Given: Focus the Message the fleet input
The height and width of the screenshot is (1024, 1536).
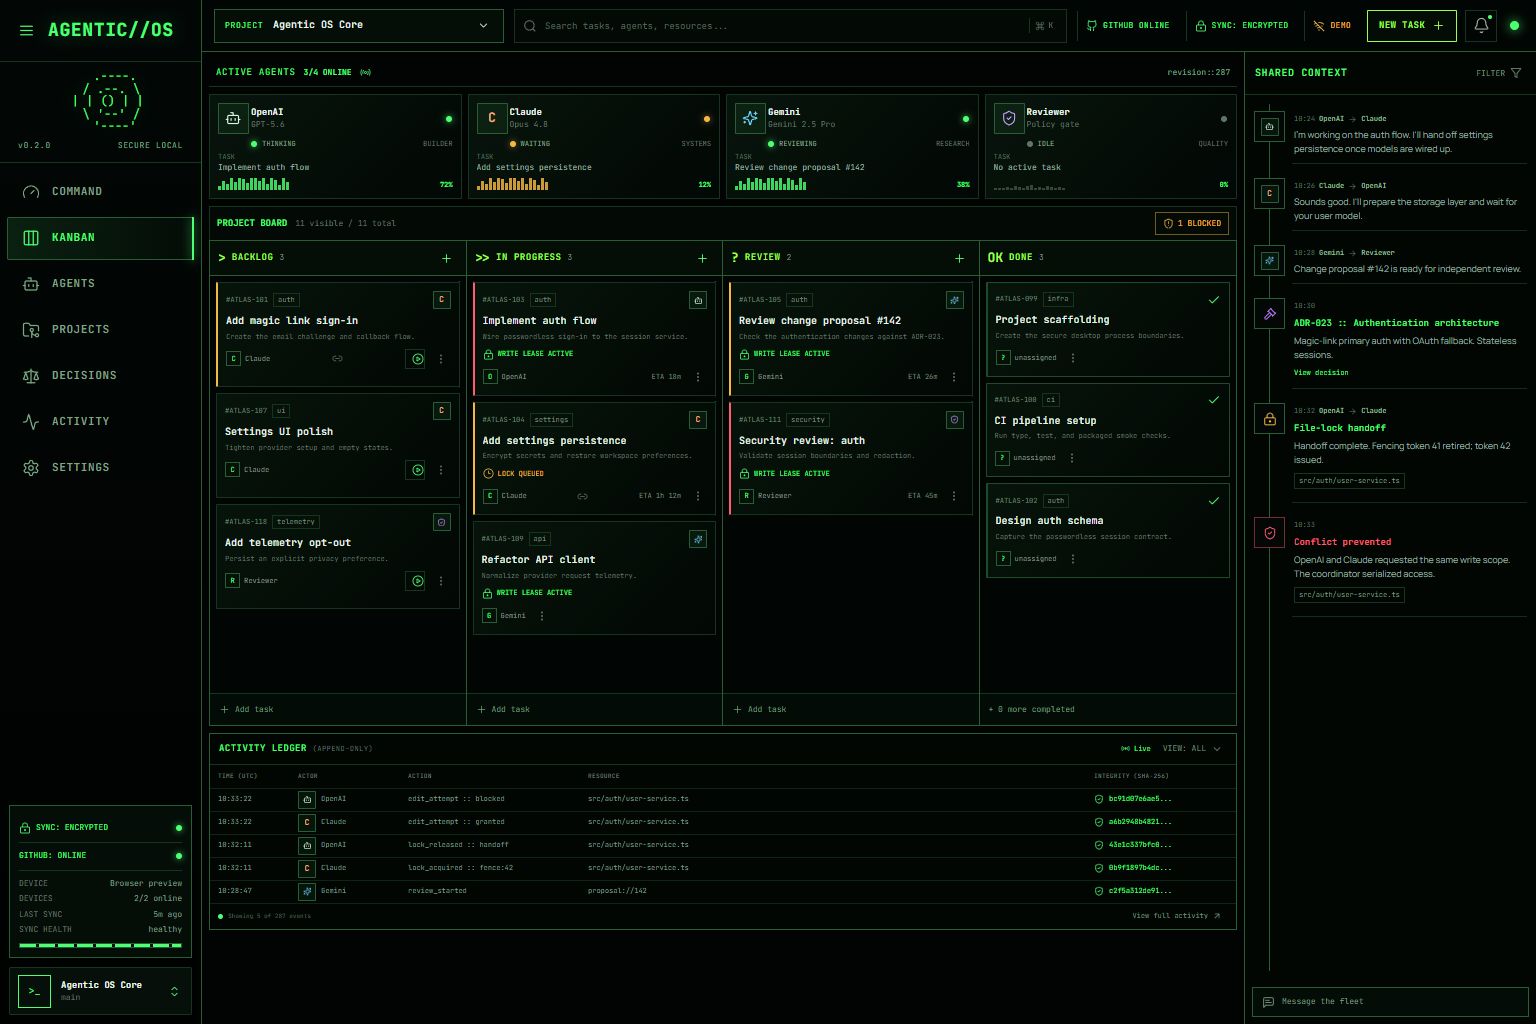Looking at the screenshot, I should 1390,1002.
